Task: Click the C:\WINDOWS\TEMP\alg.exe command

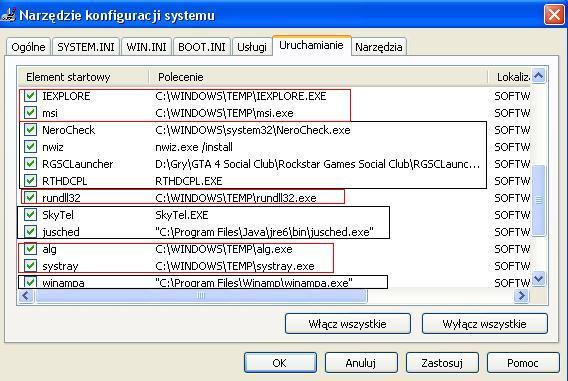Action: tap(224, 249)
